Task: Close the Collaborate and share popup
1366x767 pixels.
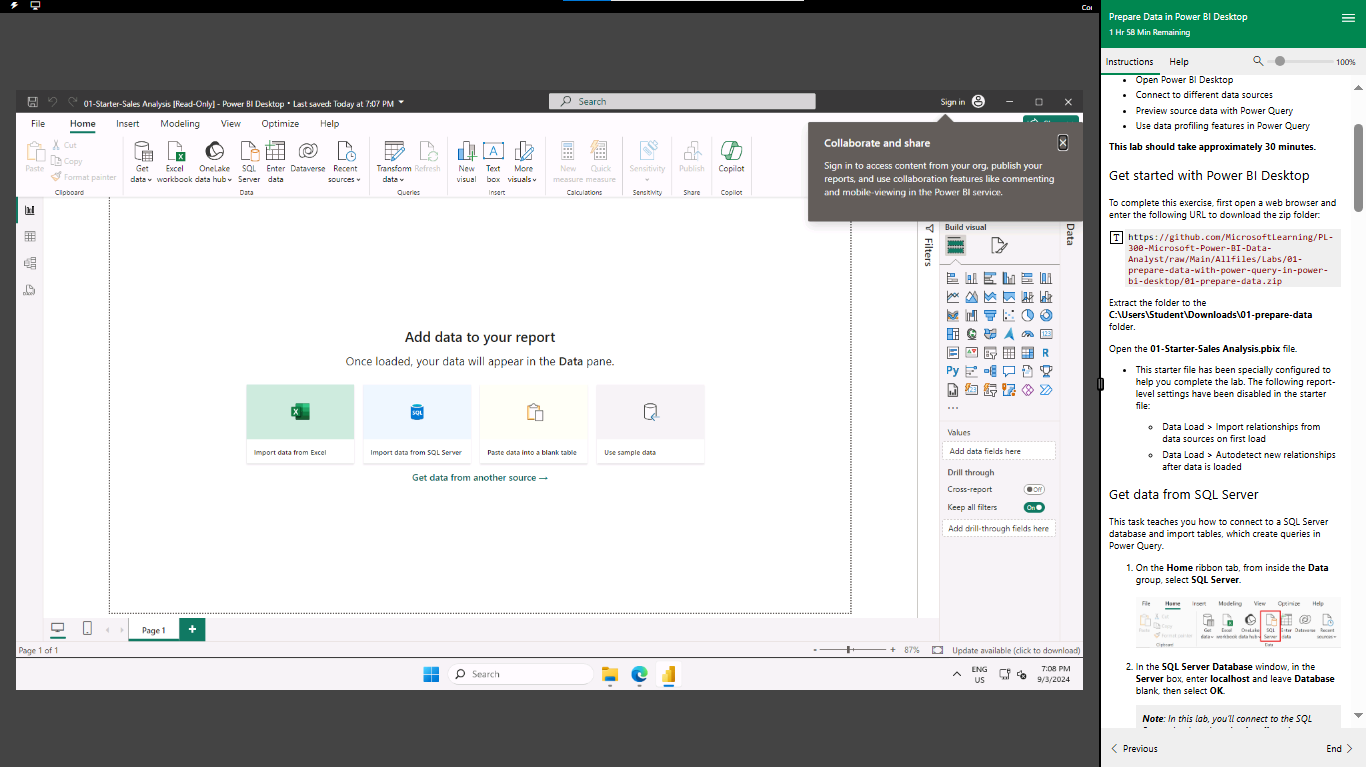Action: pos(1062,143)
